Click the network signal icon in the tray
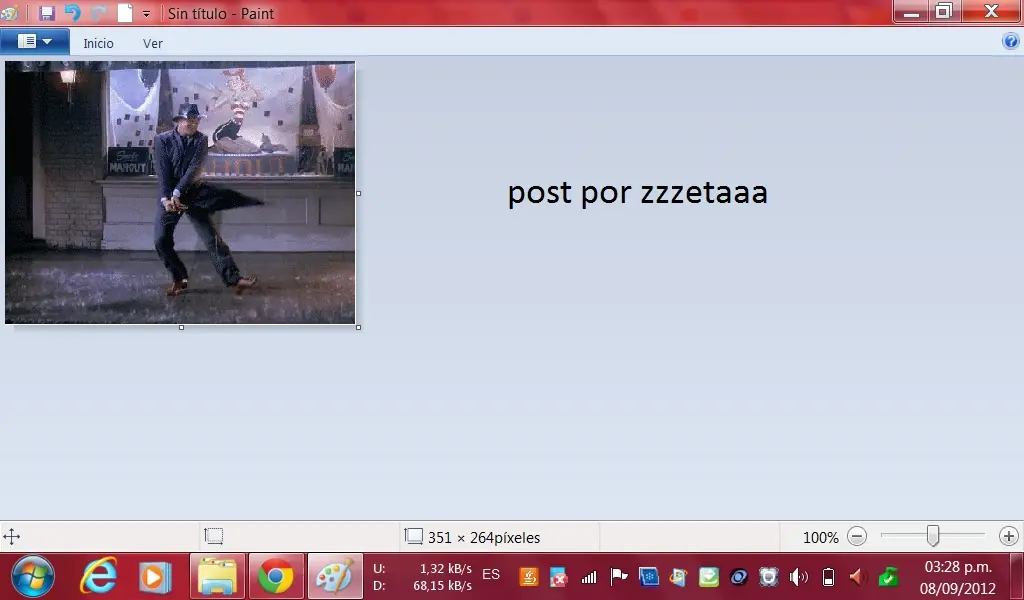Screen dimensions: 1024x600 coord(589,577)
